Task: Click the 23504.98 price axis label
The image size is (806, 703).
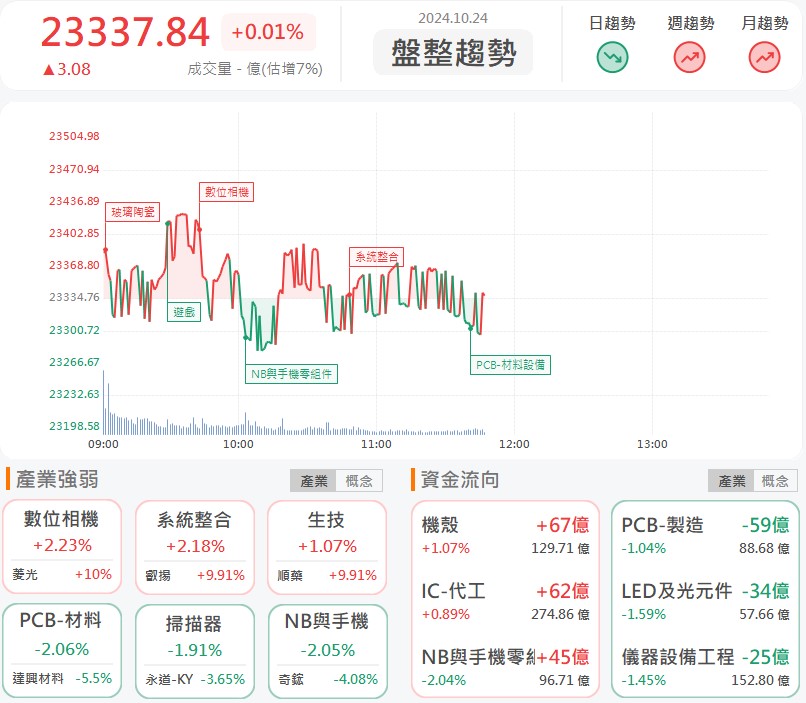Action: (x=74, y=136)
